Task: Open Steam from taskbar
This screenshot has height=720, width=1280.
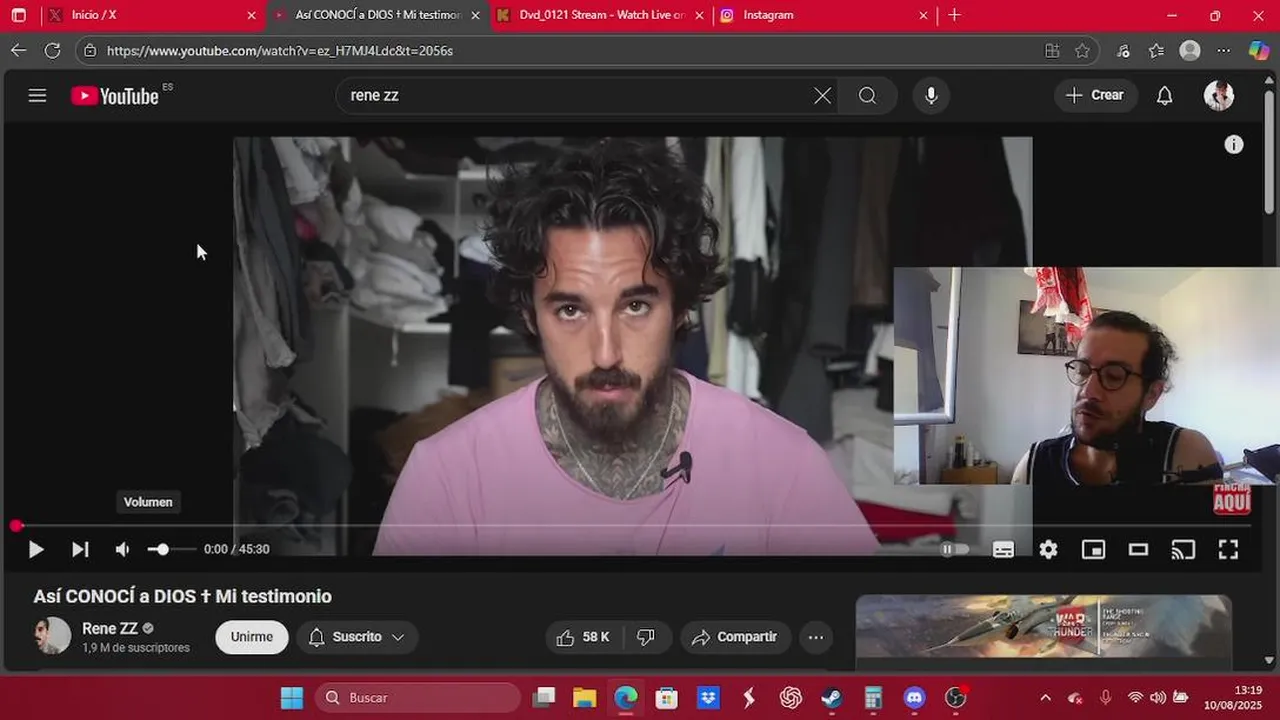Action: pyautogui.click(x=832, y=697)
